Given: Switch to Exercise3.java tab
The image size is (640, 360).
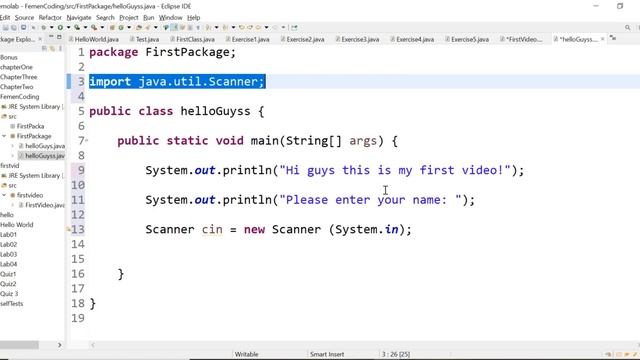Looking at the screenshot, I should 357,39.
